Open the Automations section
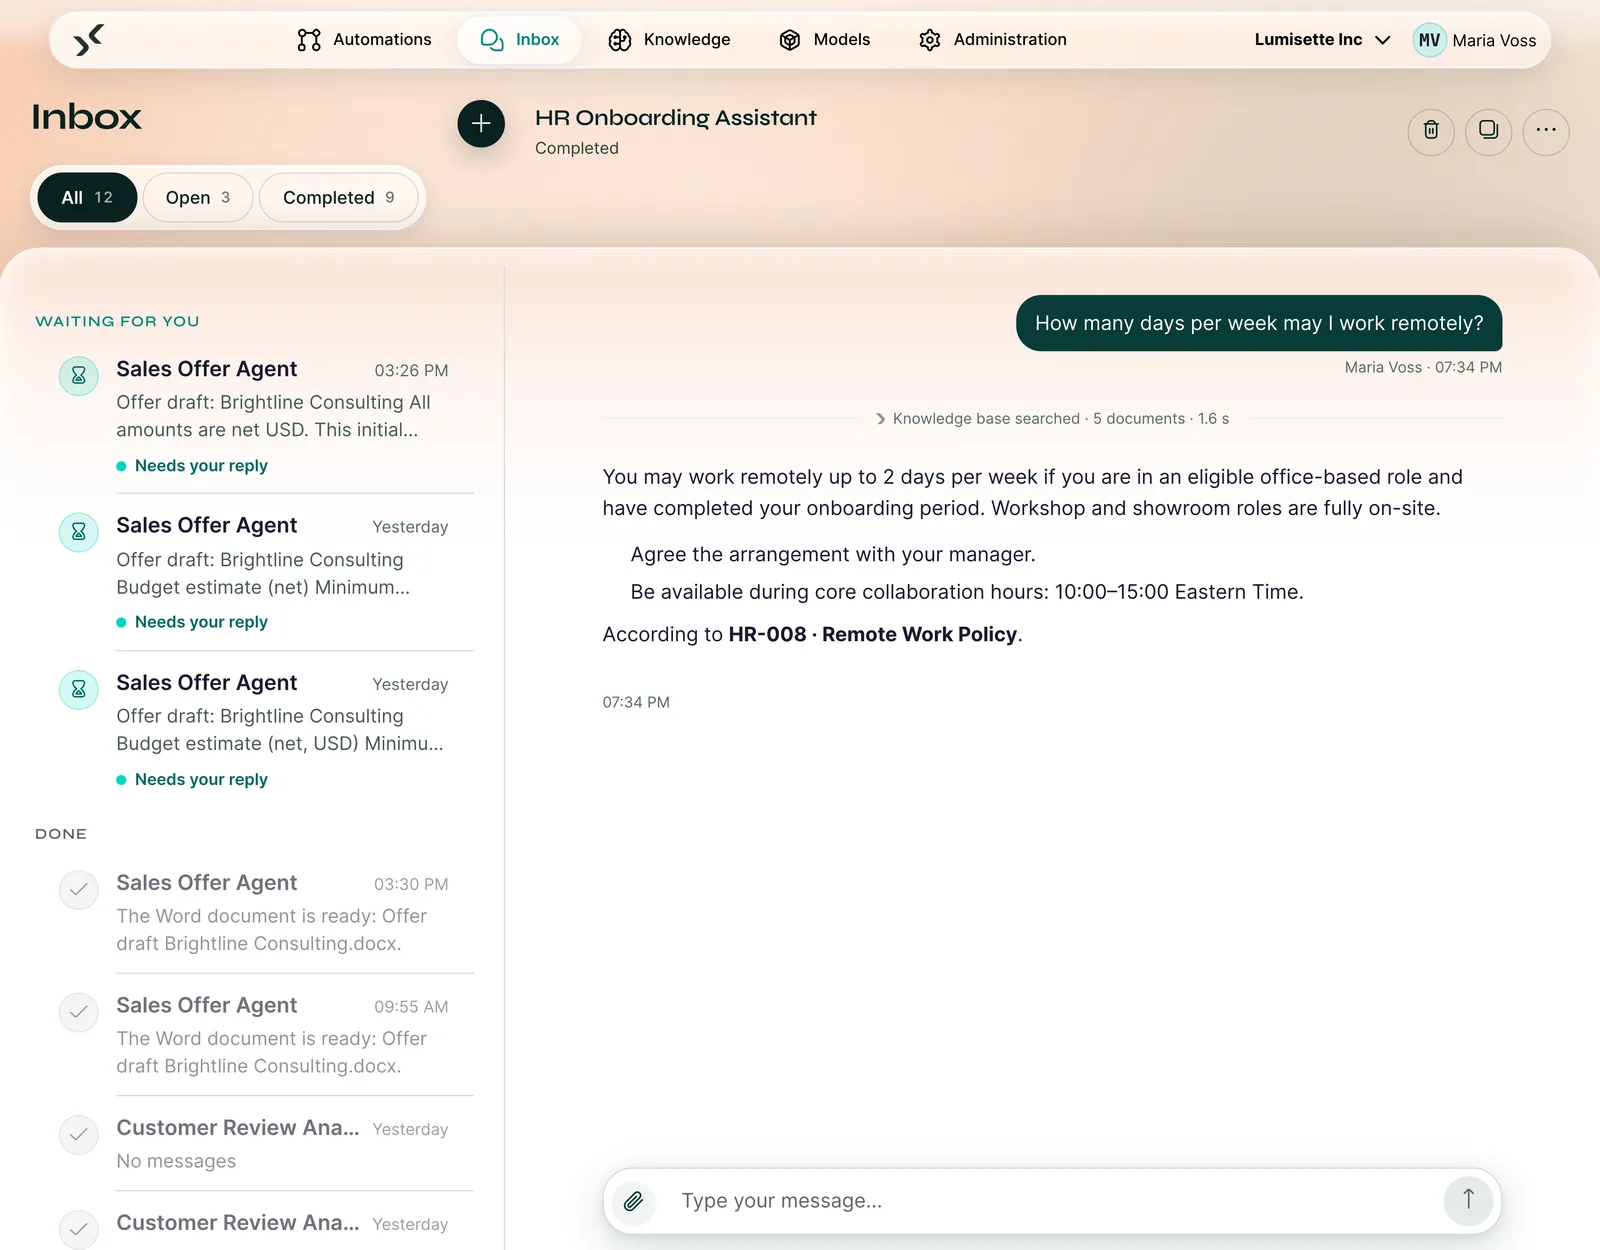 (x=364, y=40)
